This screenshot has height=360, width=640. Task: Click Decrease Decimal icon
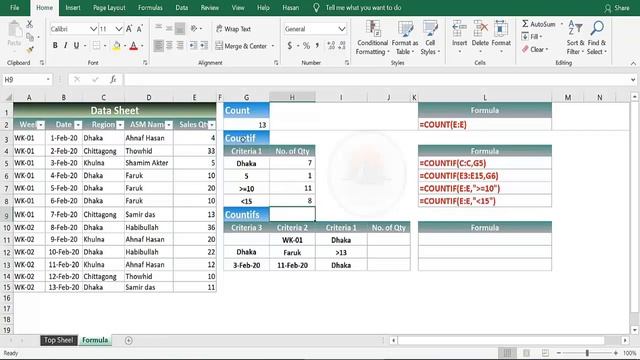[342, 46]
